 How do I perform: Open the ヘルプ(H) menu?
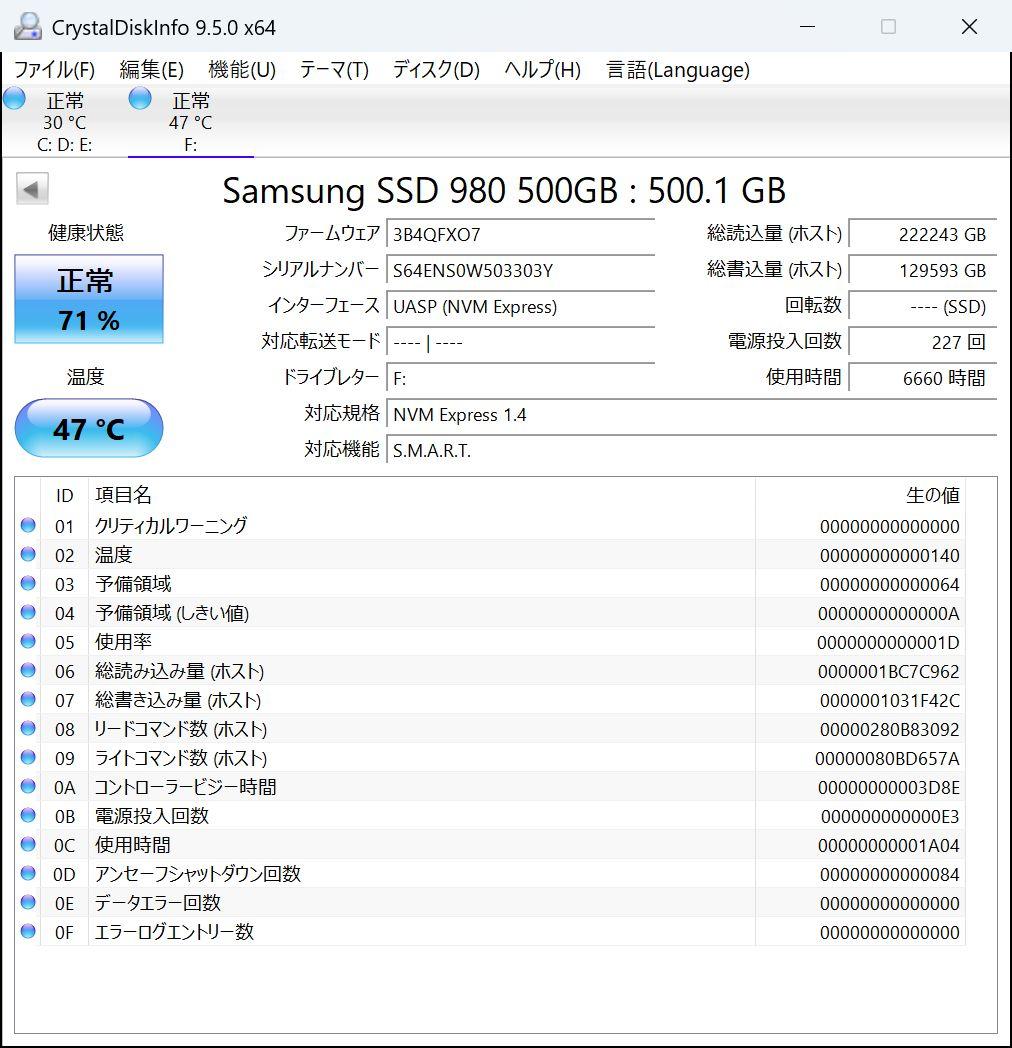pos(542,70)
